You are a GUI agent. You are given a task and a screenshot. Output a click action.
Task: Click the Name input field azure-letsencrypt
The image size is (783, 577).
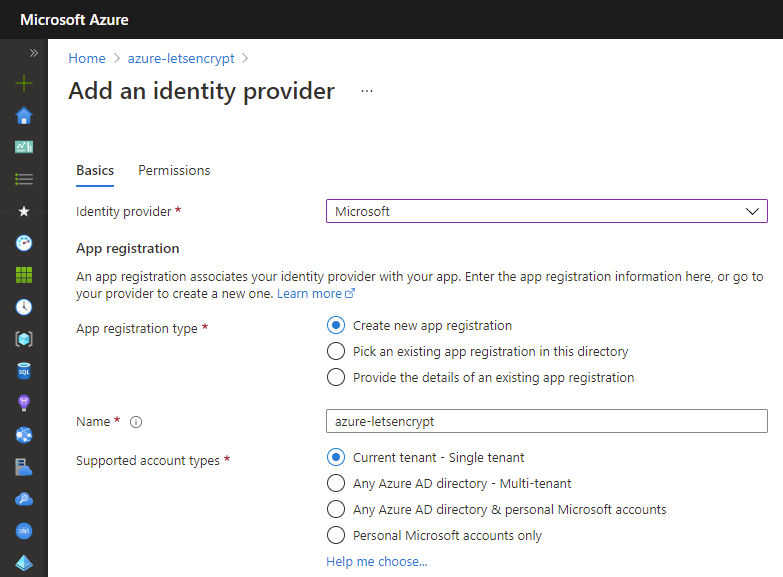click(x=547, y=421)
